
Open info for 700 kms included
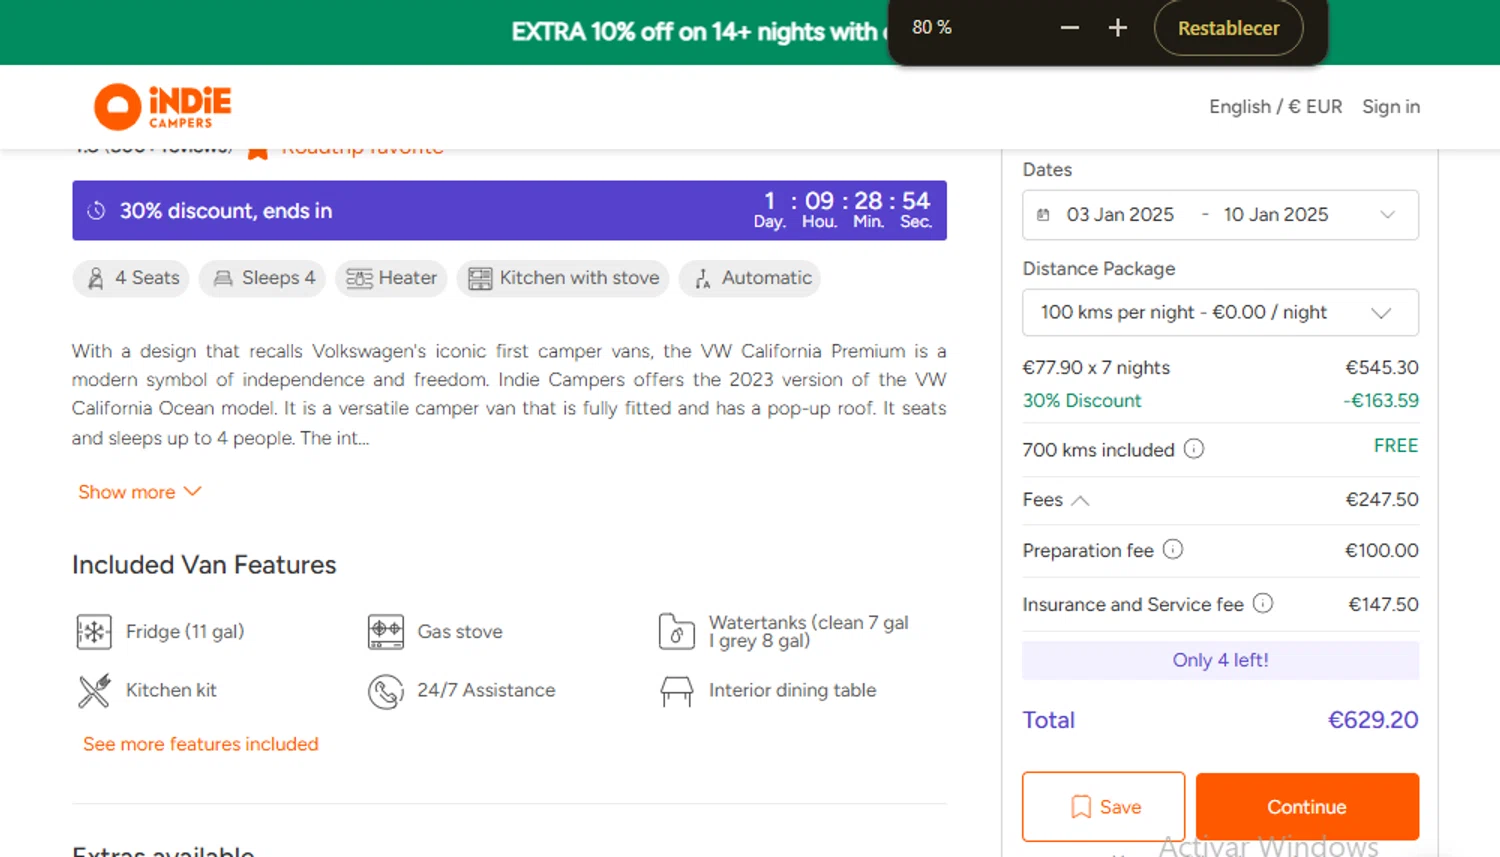click(x=1194, y=449)
